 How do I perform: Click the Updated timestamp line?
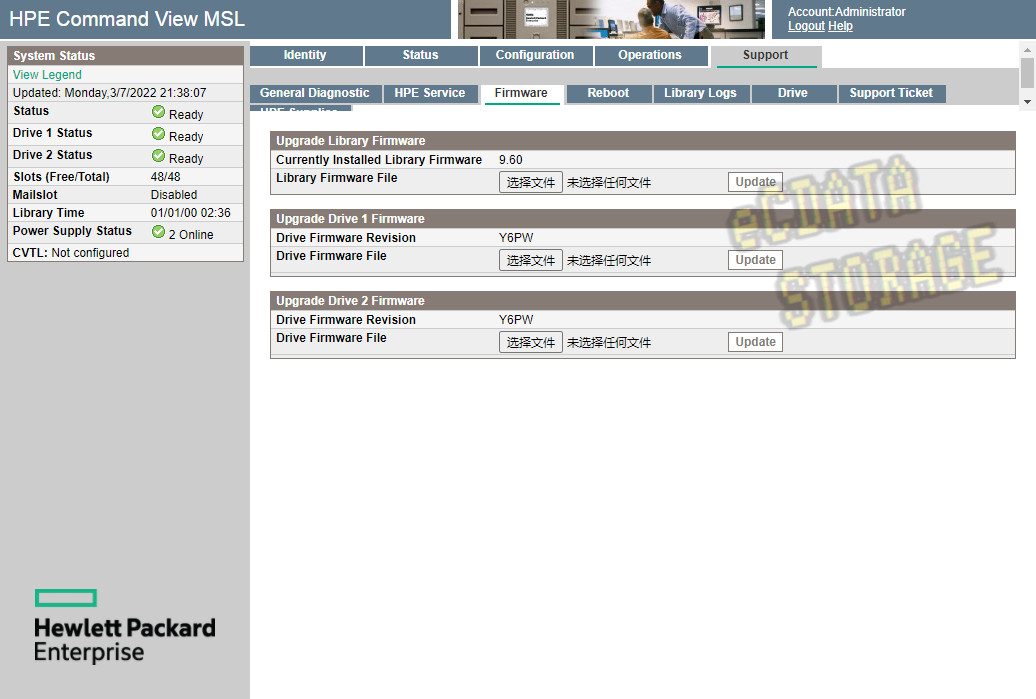[110, 92]
